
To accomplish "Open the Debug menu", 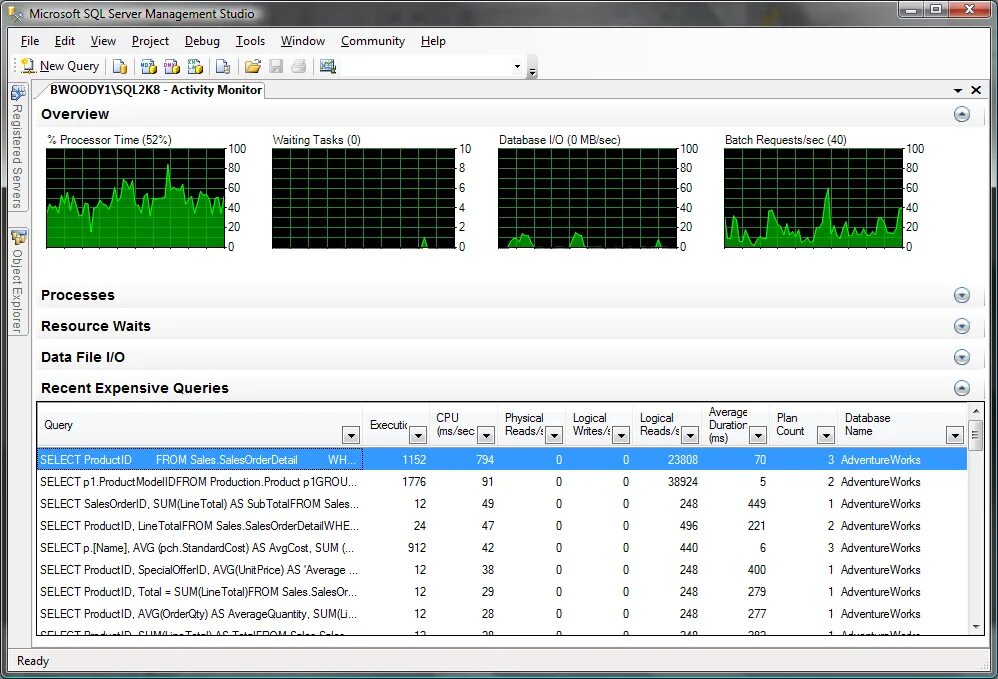I will [x=202, y=41].
